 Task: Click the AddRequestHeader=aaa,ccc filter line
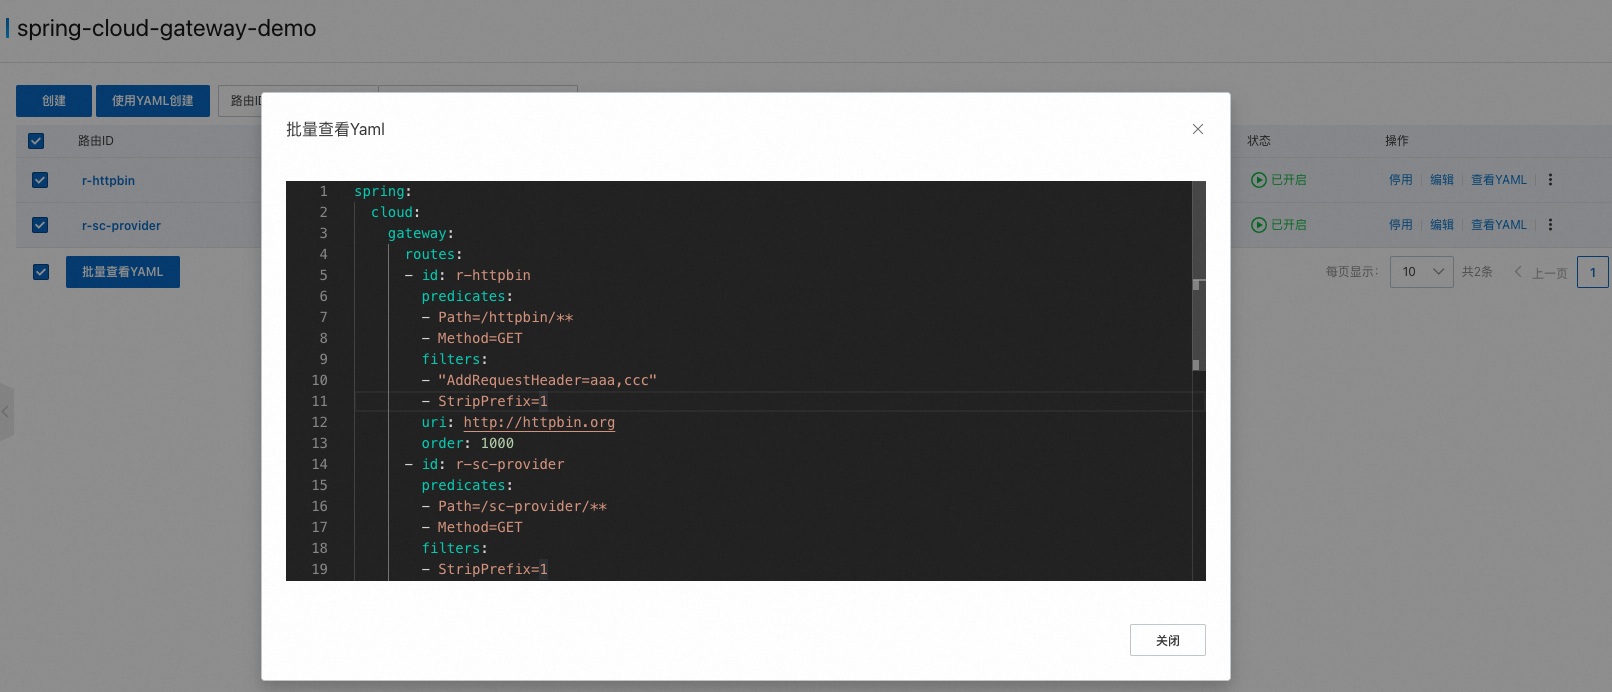(x=539, y=381)
